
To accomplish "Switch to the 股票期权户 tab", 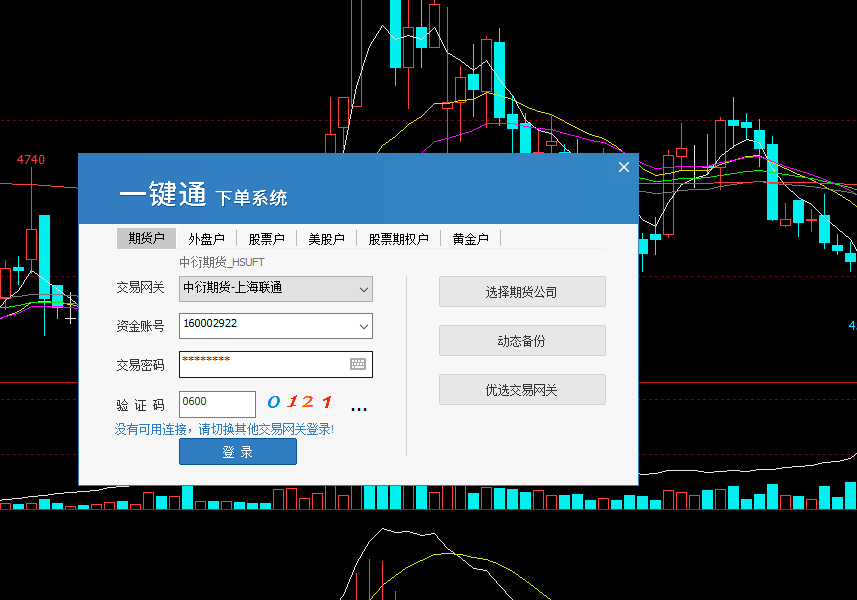I will (x=398, y=239).
